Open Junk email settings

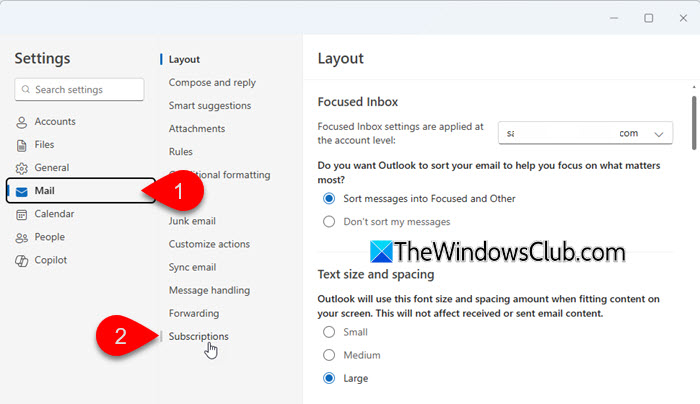click(x=192, y=221)
